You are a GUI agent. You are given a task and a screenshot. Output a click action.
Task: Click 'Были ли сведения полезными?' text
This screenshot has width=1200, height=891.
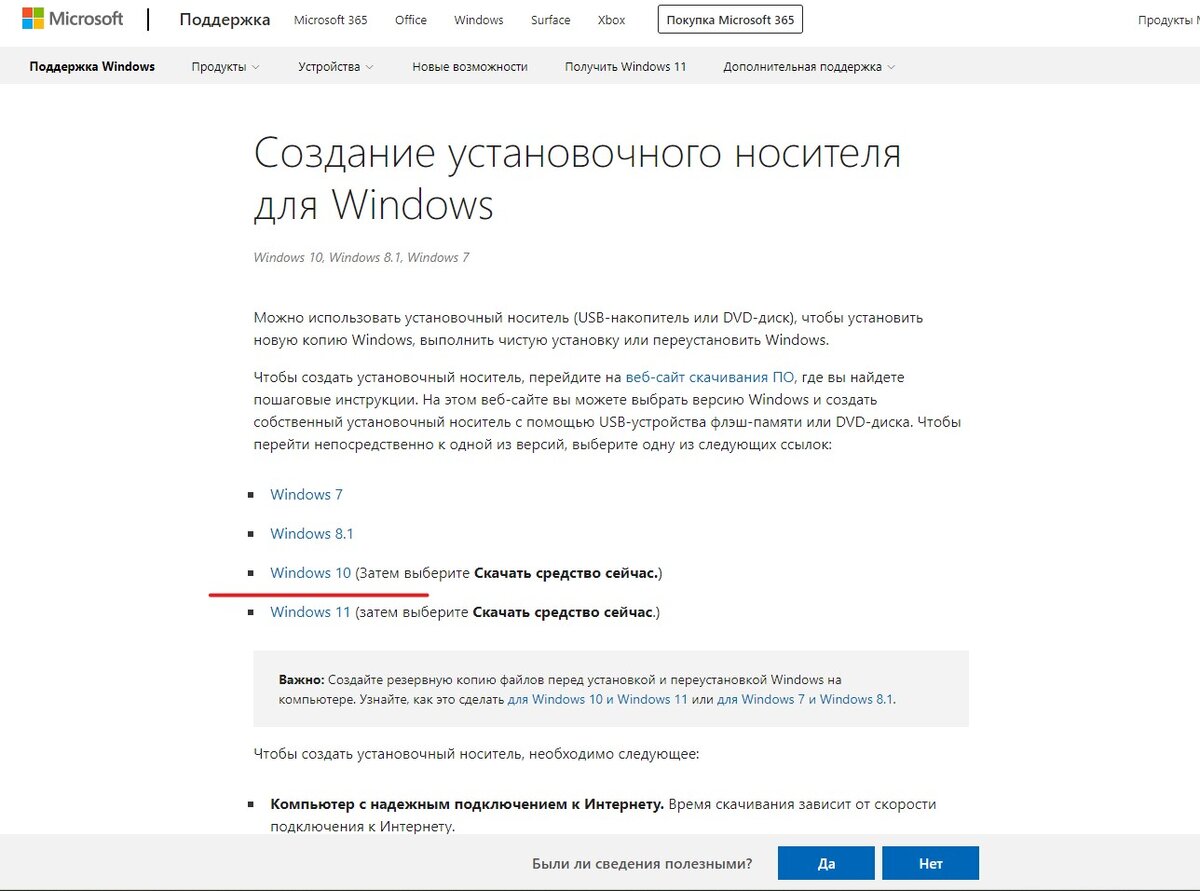(x=642, y=863)
